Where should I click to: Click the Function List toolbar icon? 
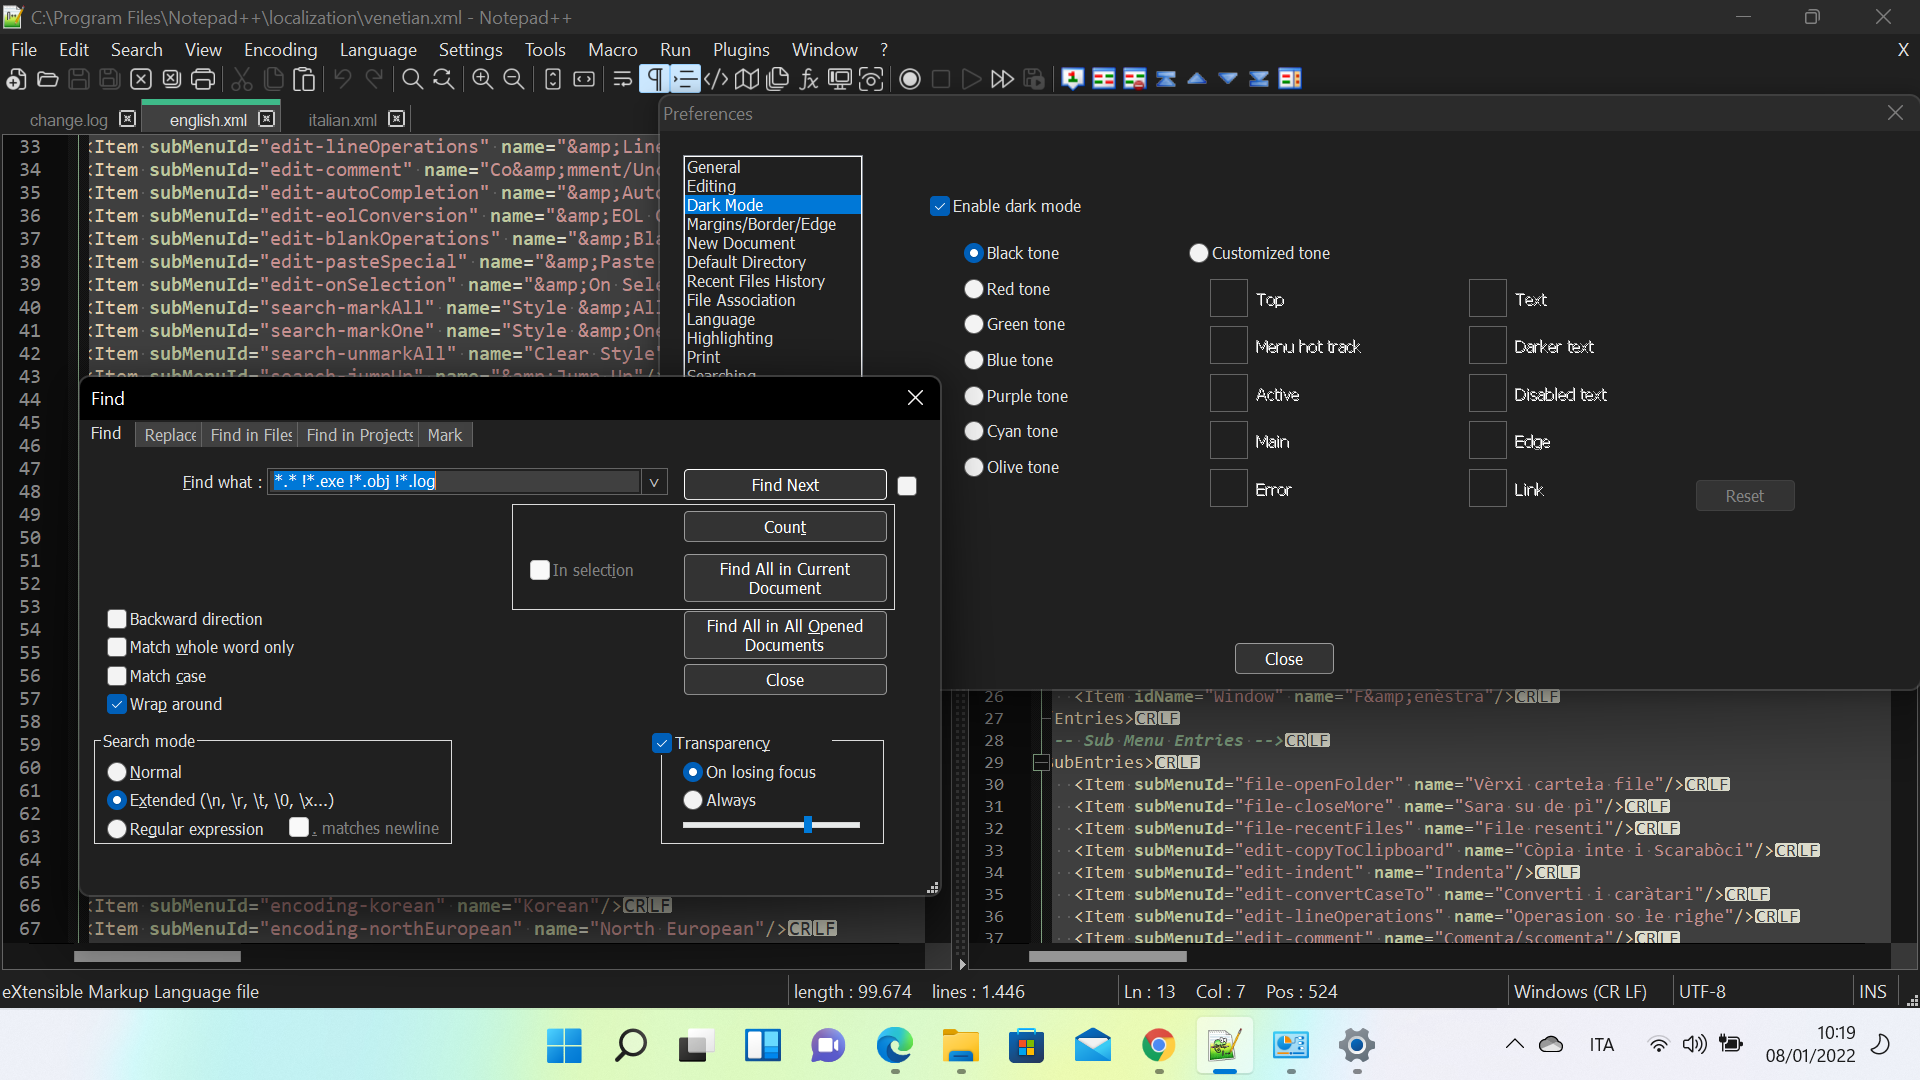[x=808, y=79]
